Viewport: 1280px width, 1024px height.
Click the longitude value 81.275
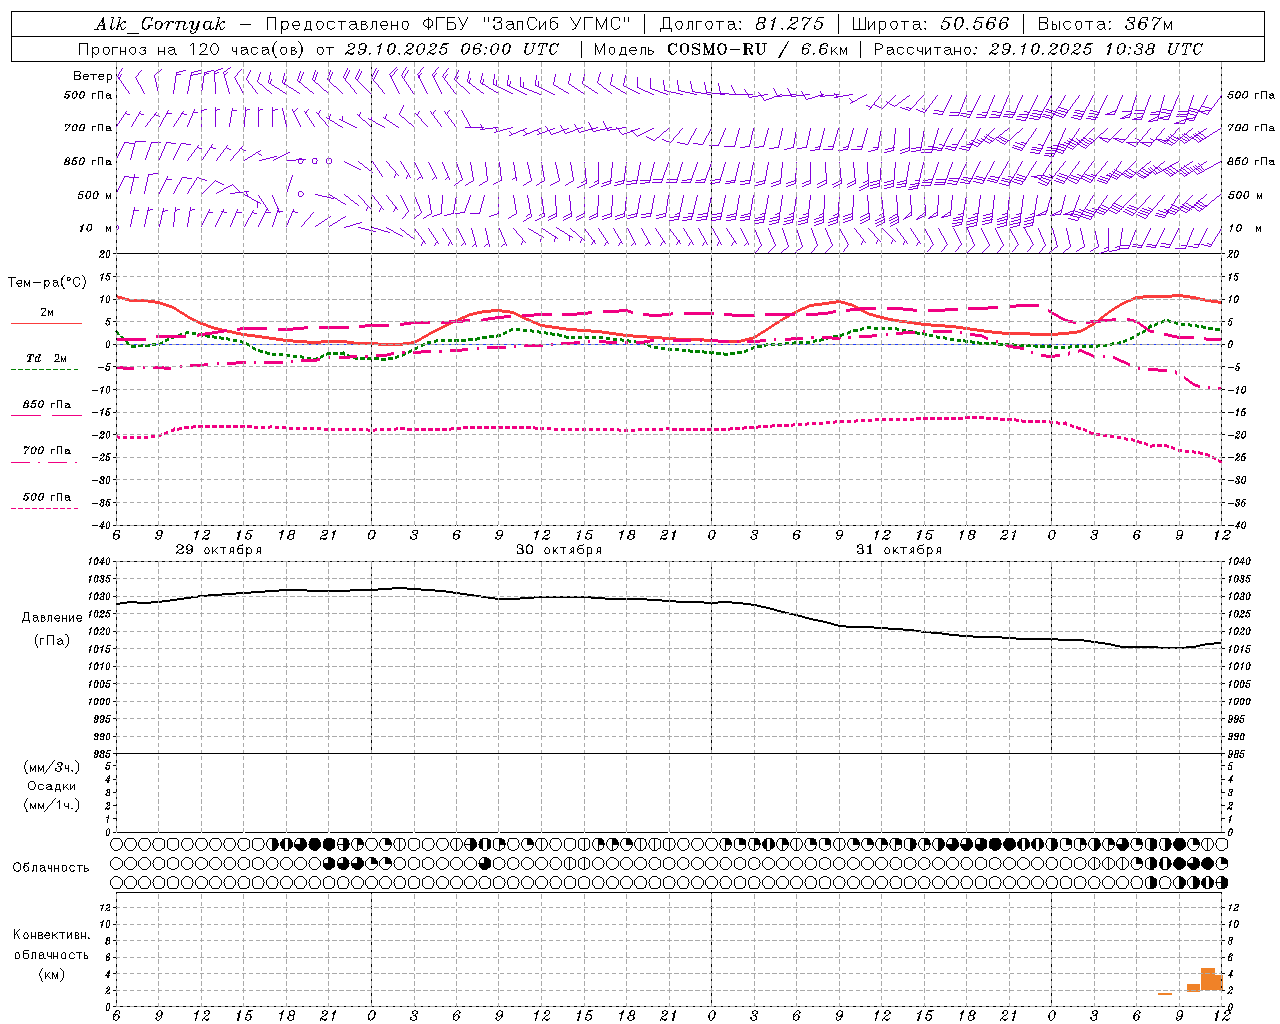pos(790,24)
